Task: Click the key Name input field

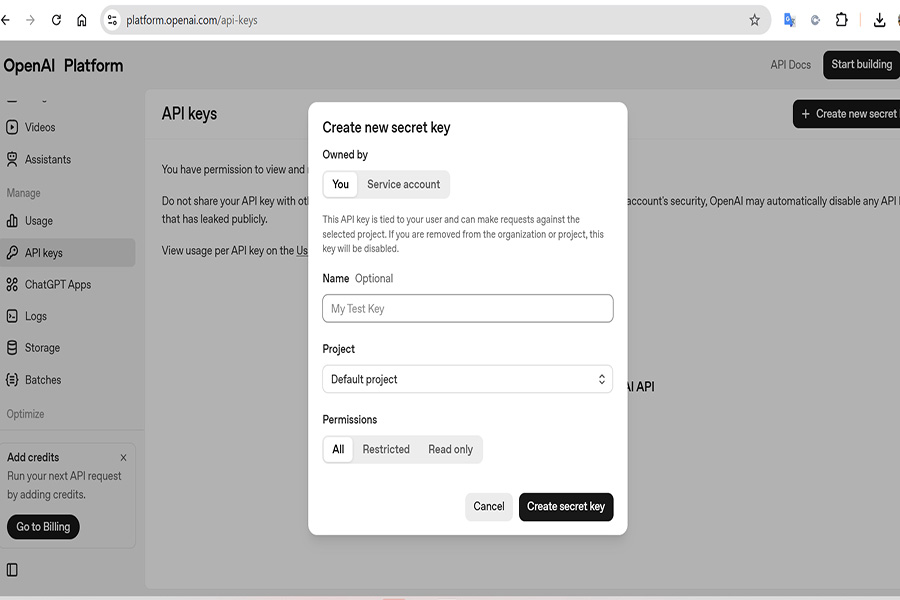Action: coord(467,308)
